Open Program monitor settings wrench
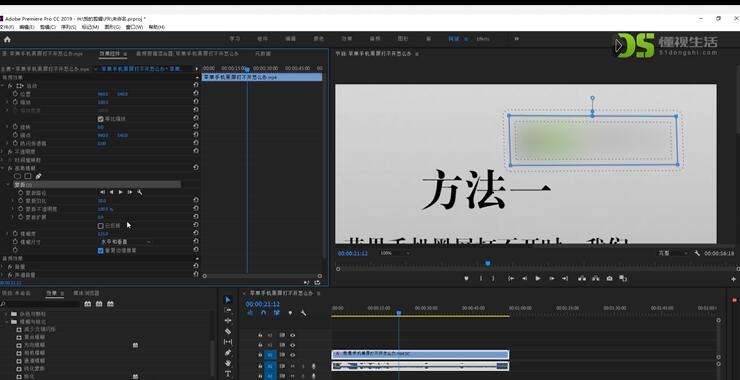 click(x=697, y=253)
